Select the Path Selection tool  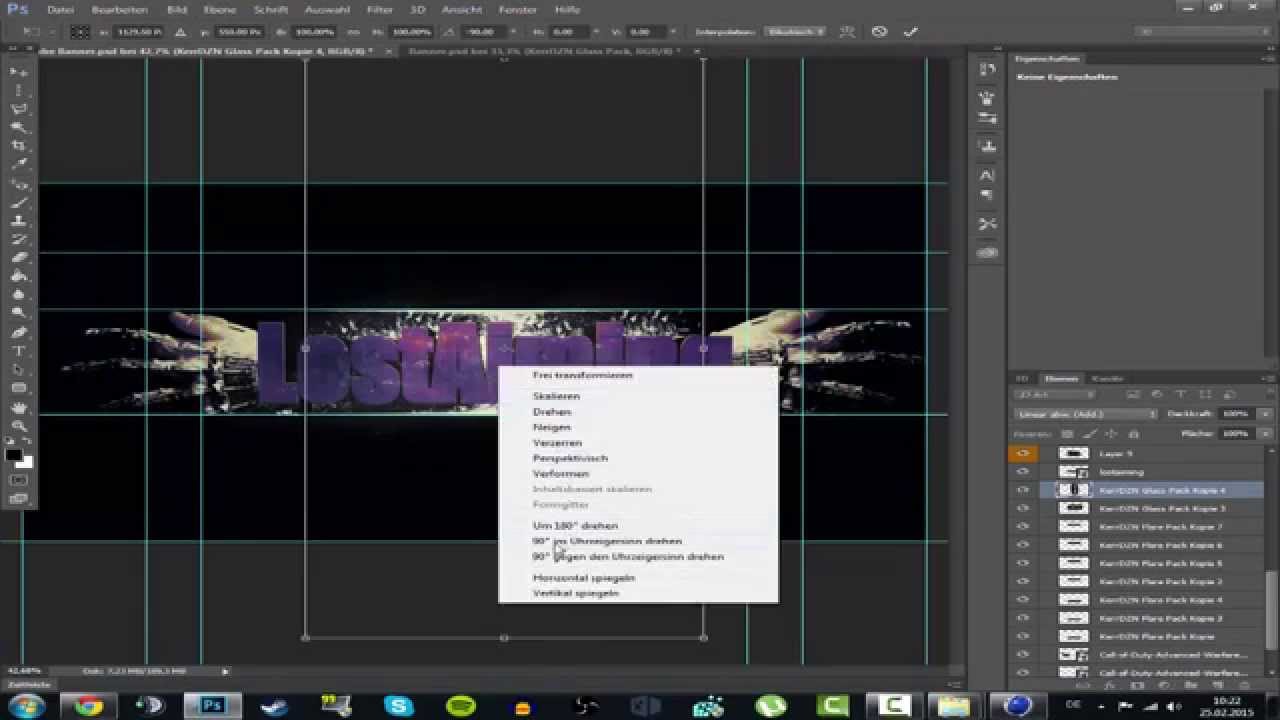click(19, 370)
